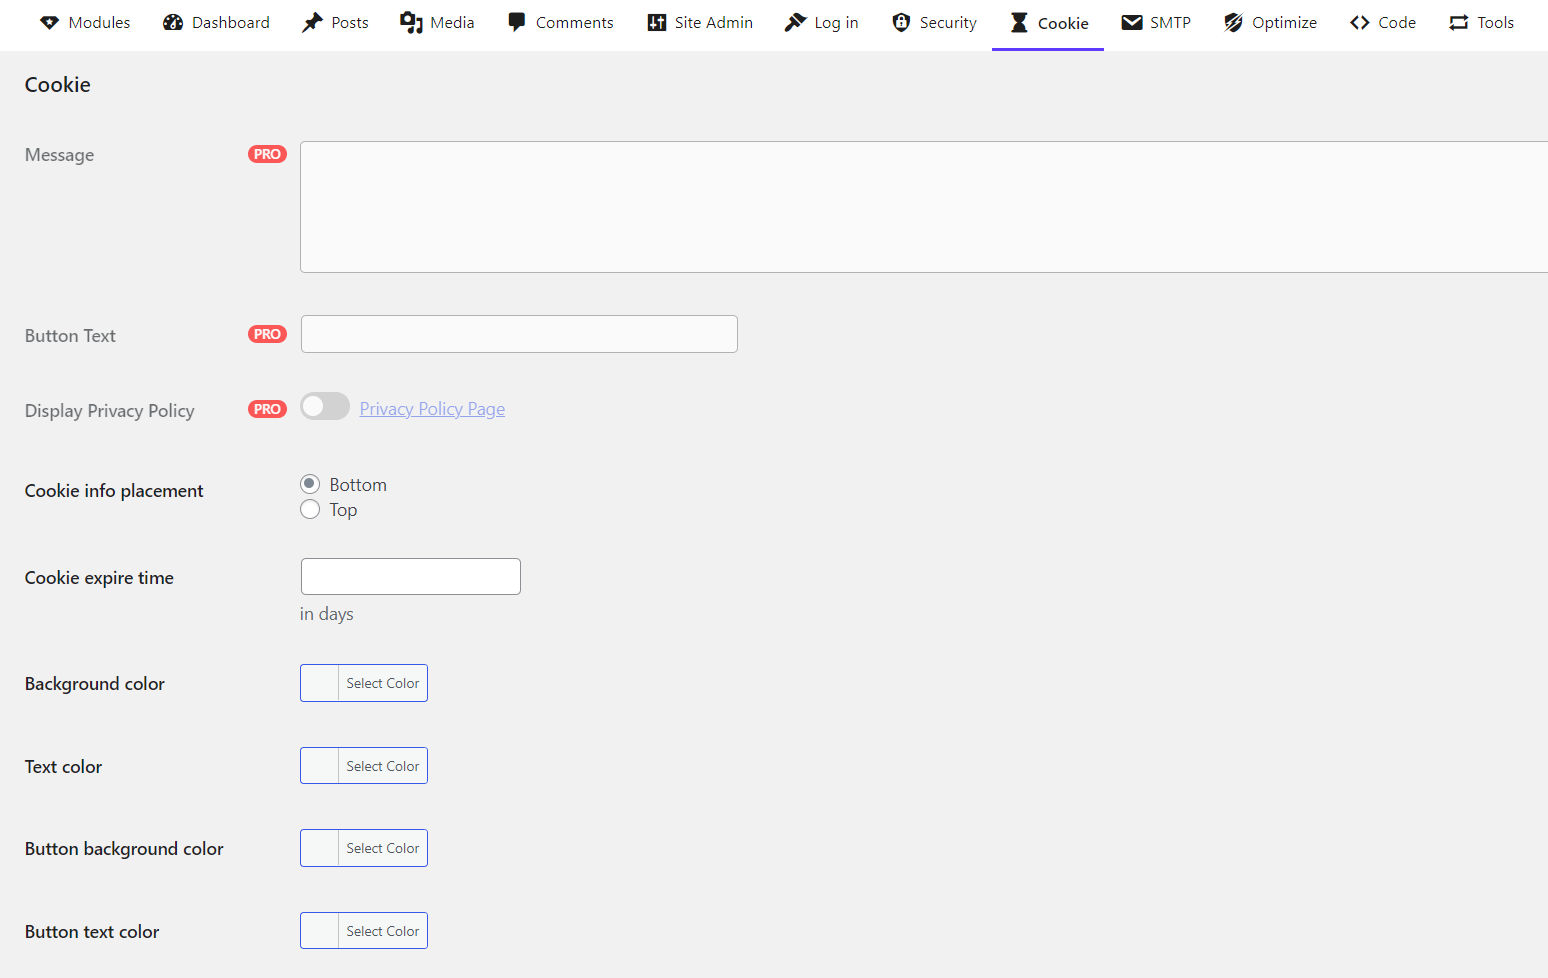Viewport: 1548px width, 978px height.
Task: Open the SMTP envelope icon
Action: 1131,23
